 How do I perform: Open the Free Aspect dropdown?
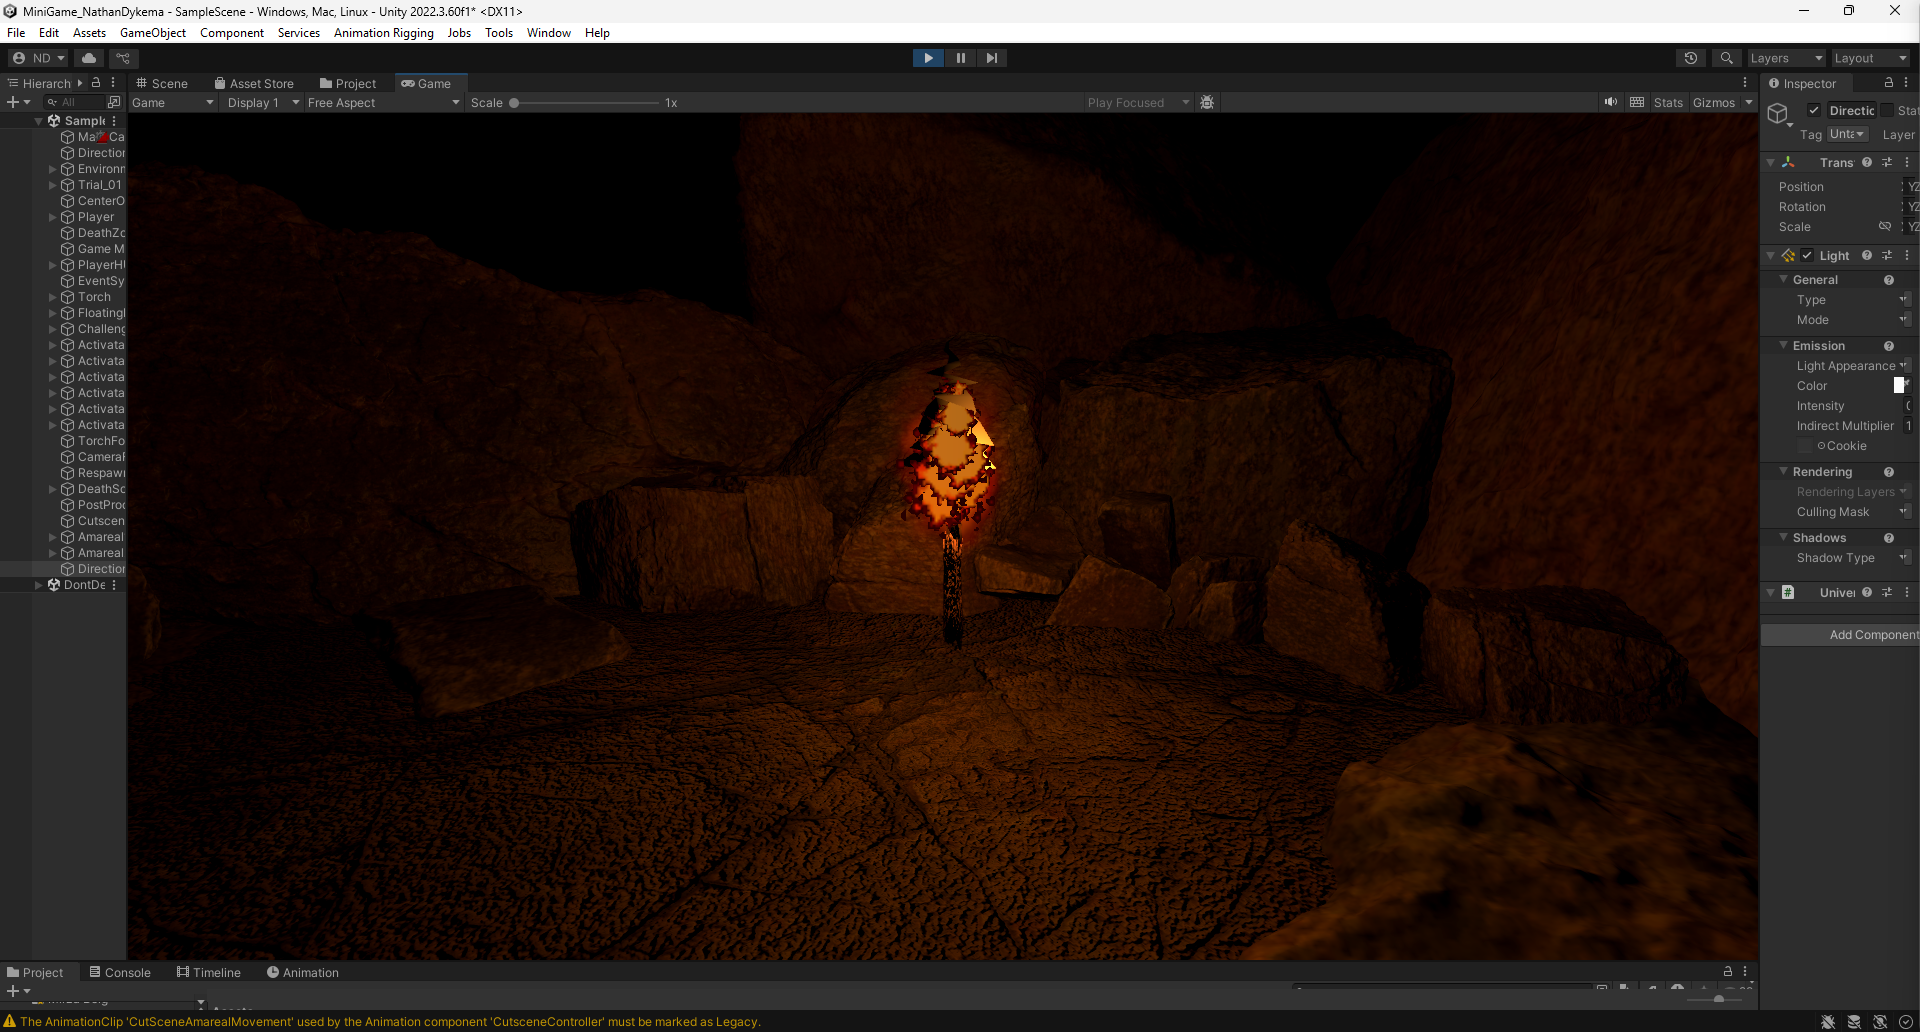pyautogui.click(x=383, y=102)
